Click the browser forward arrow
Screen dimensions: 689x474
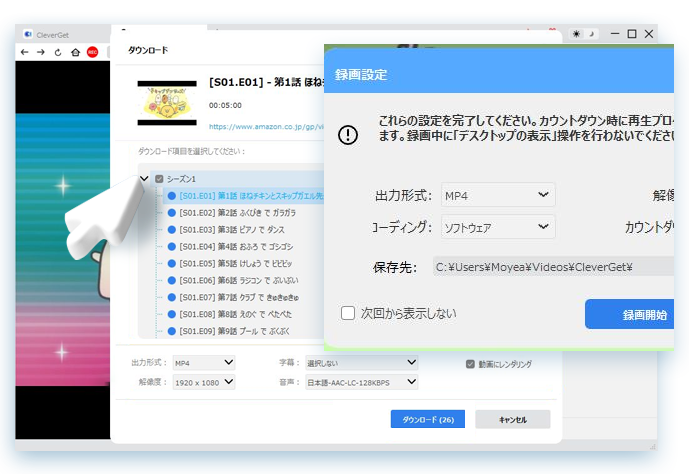pyautogui.click(x=41, y=52)
